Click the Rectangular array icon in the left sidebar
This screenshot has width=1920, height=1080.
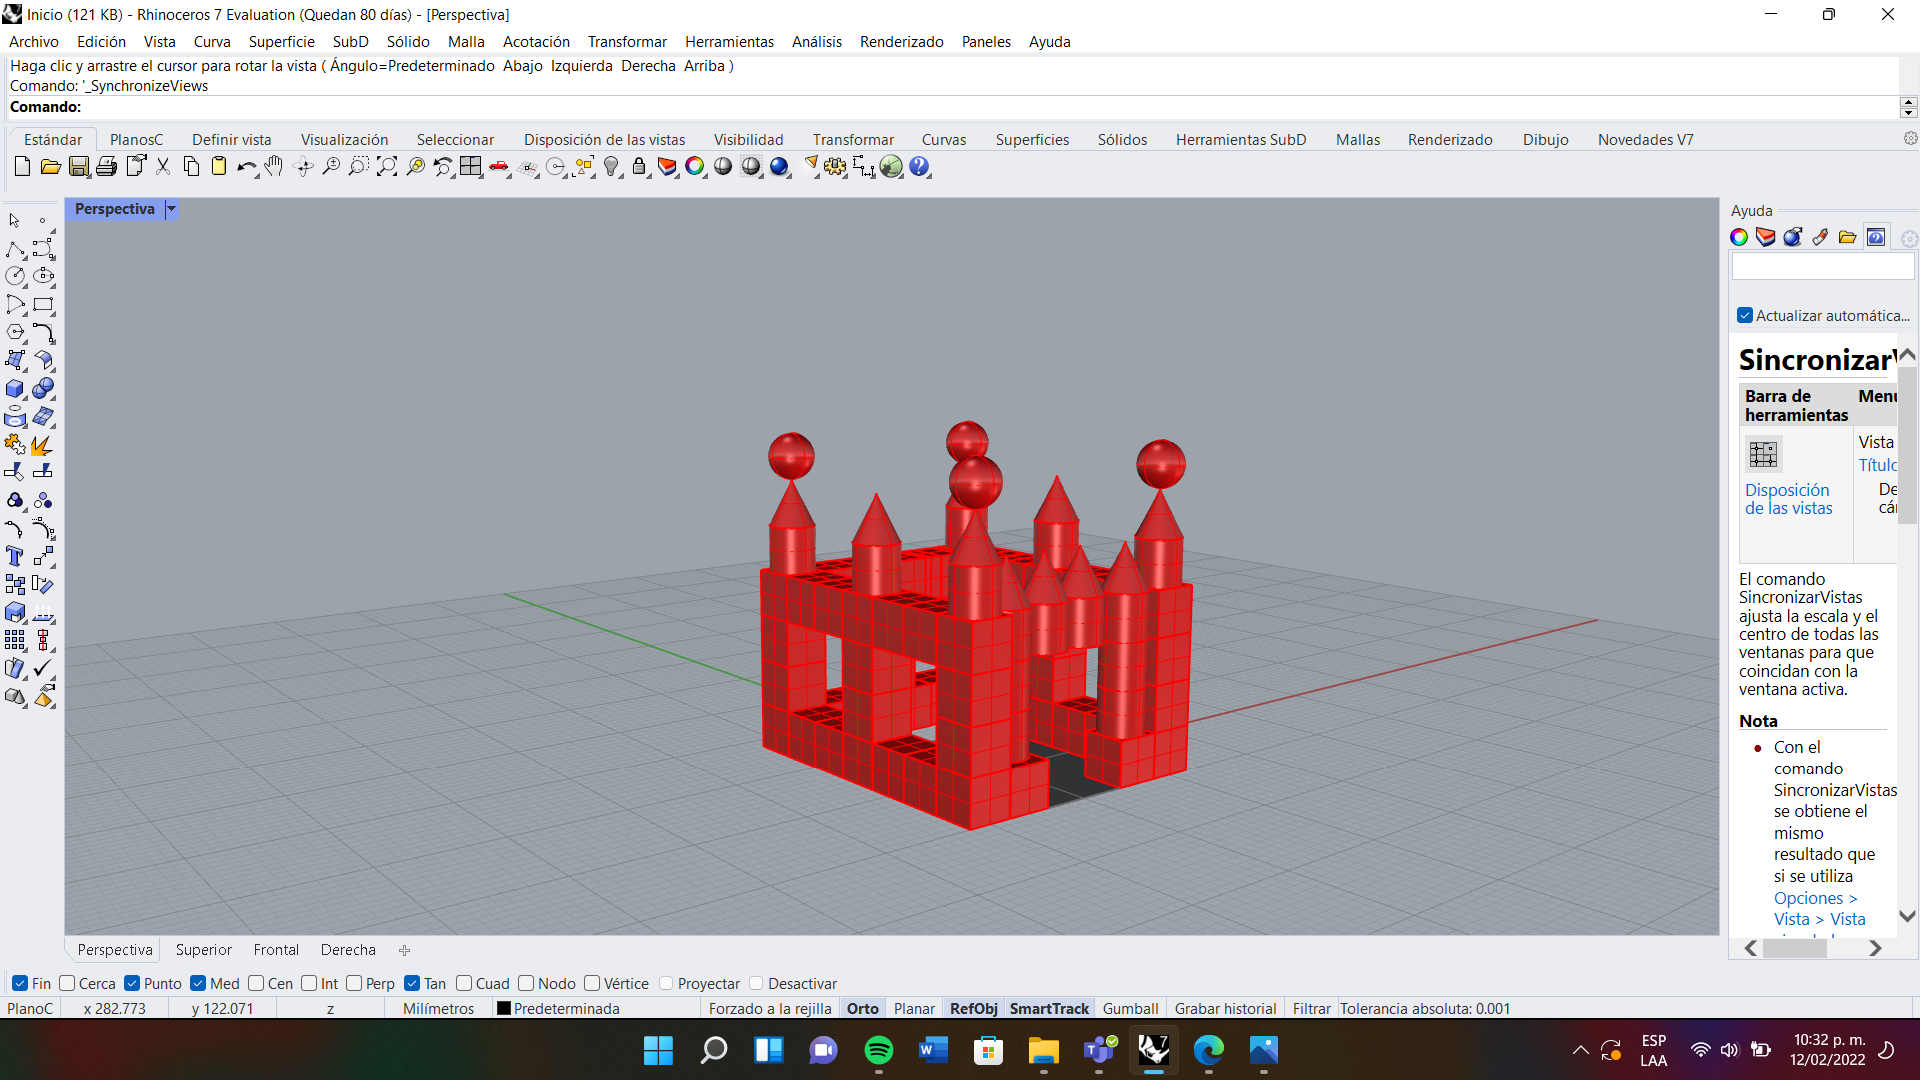(16, 641)
